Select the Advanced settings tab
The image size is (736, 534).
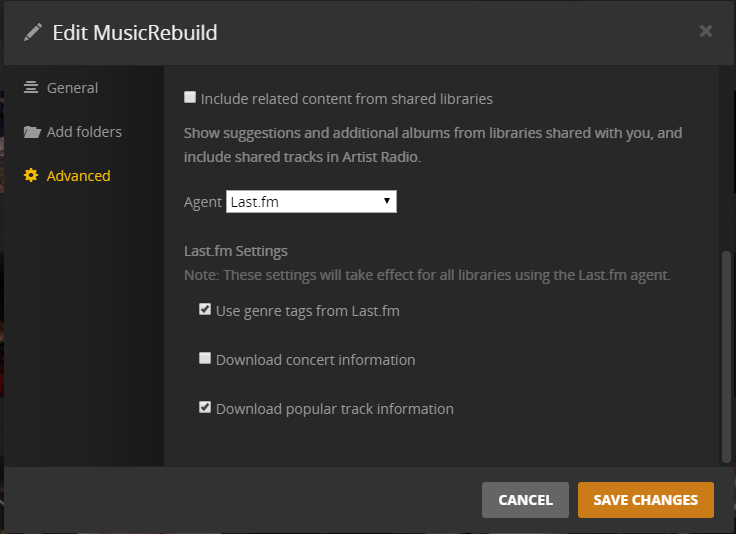[78, 176]
